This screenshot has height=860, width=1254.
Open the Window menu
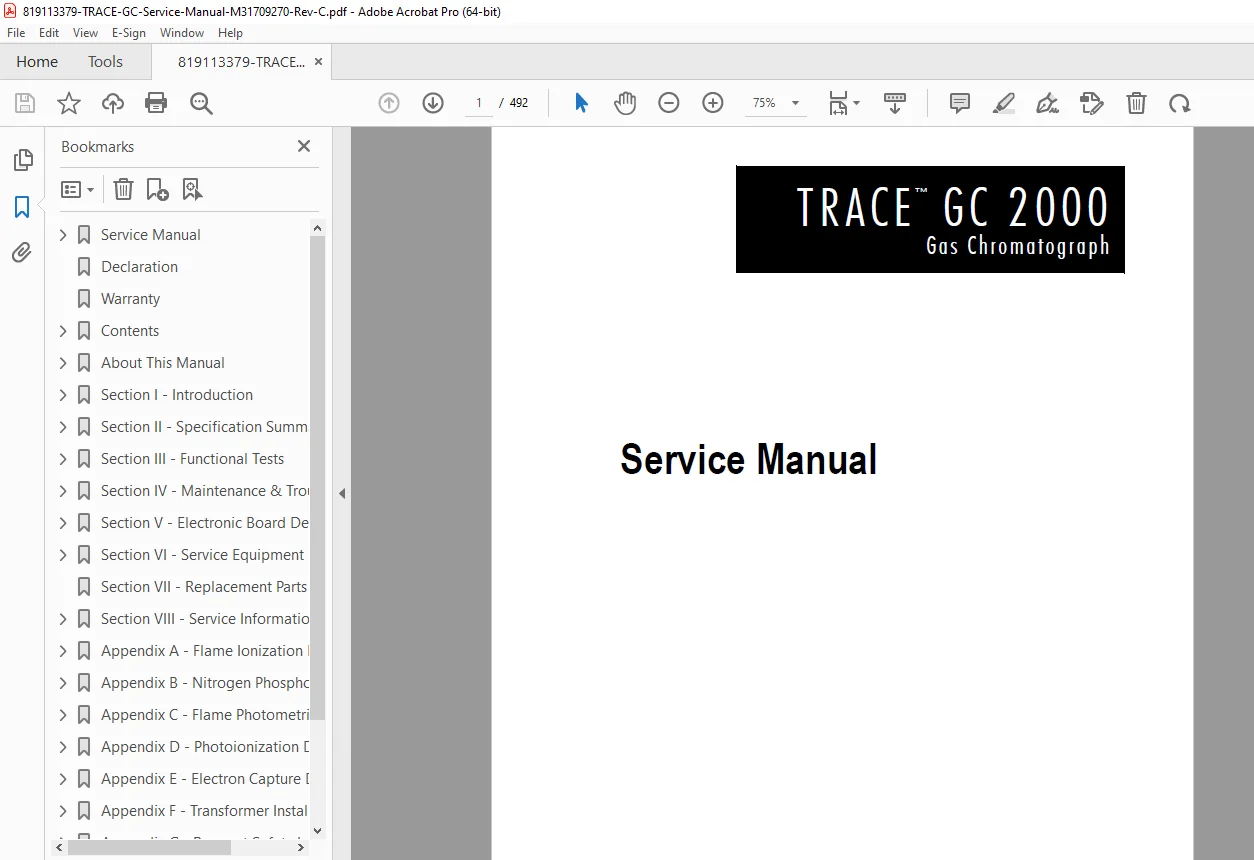(182, 33)
